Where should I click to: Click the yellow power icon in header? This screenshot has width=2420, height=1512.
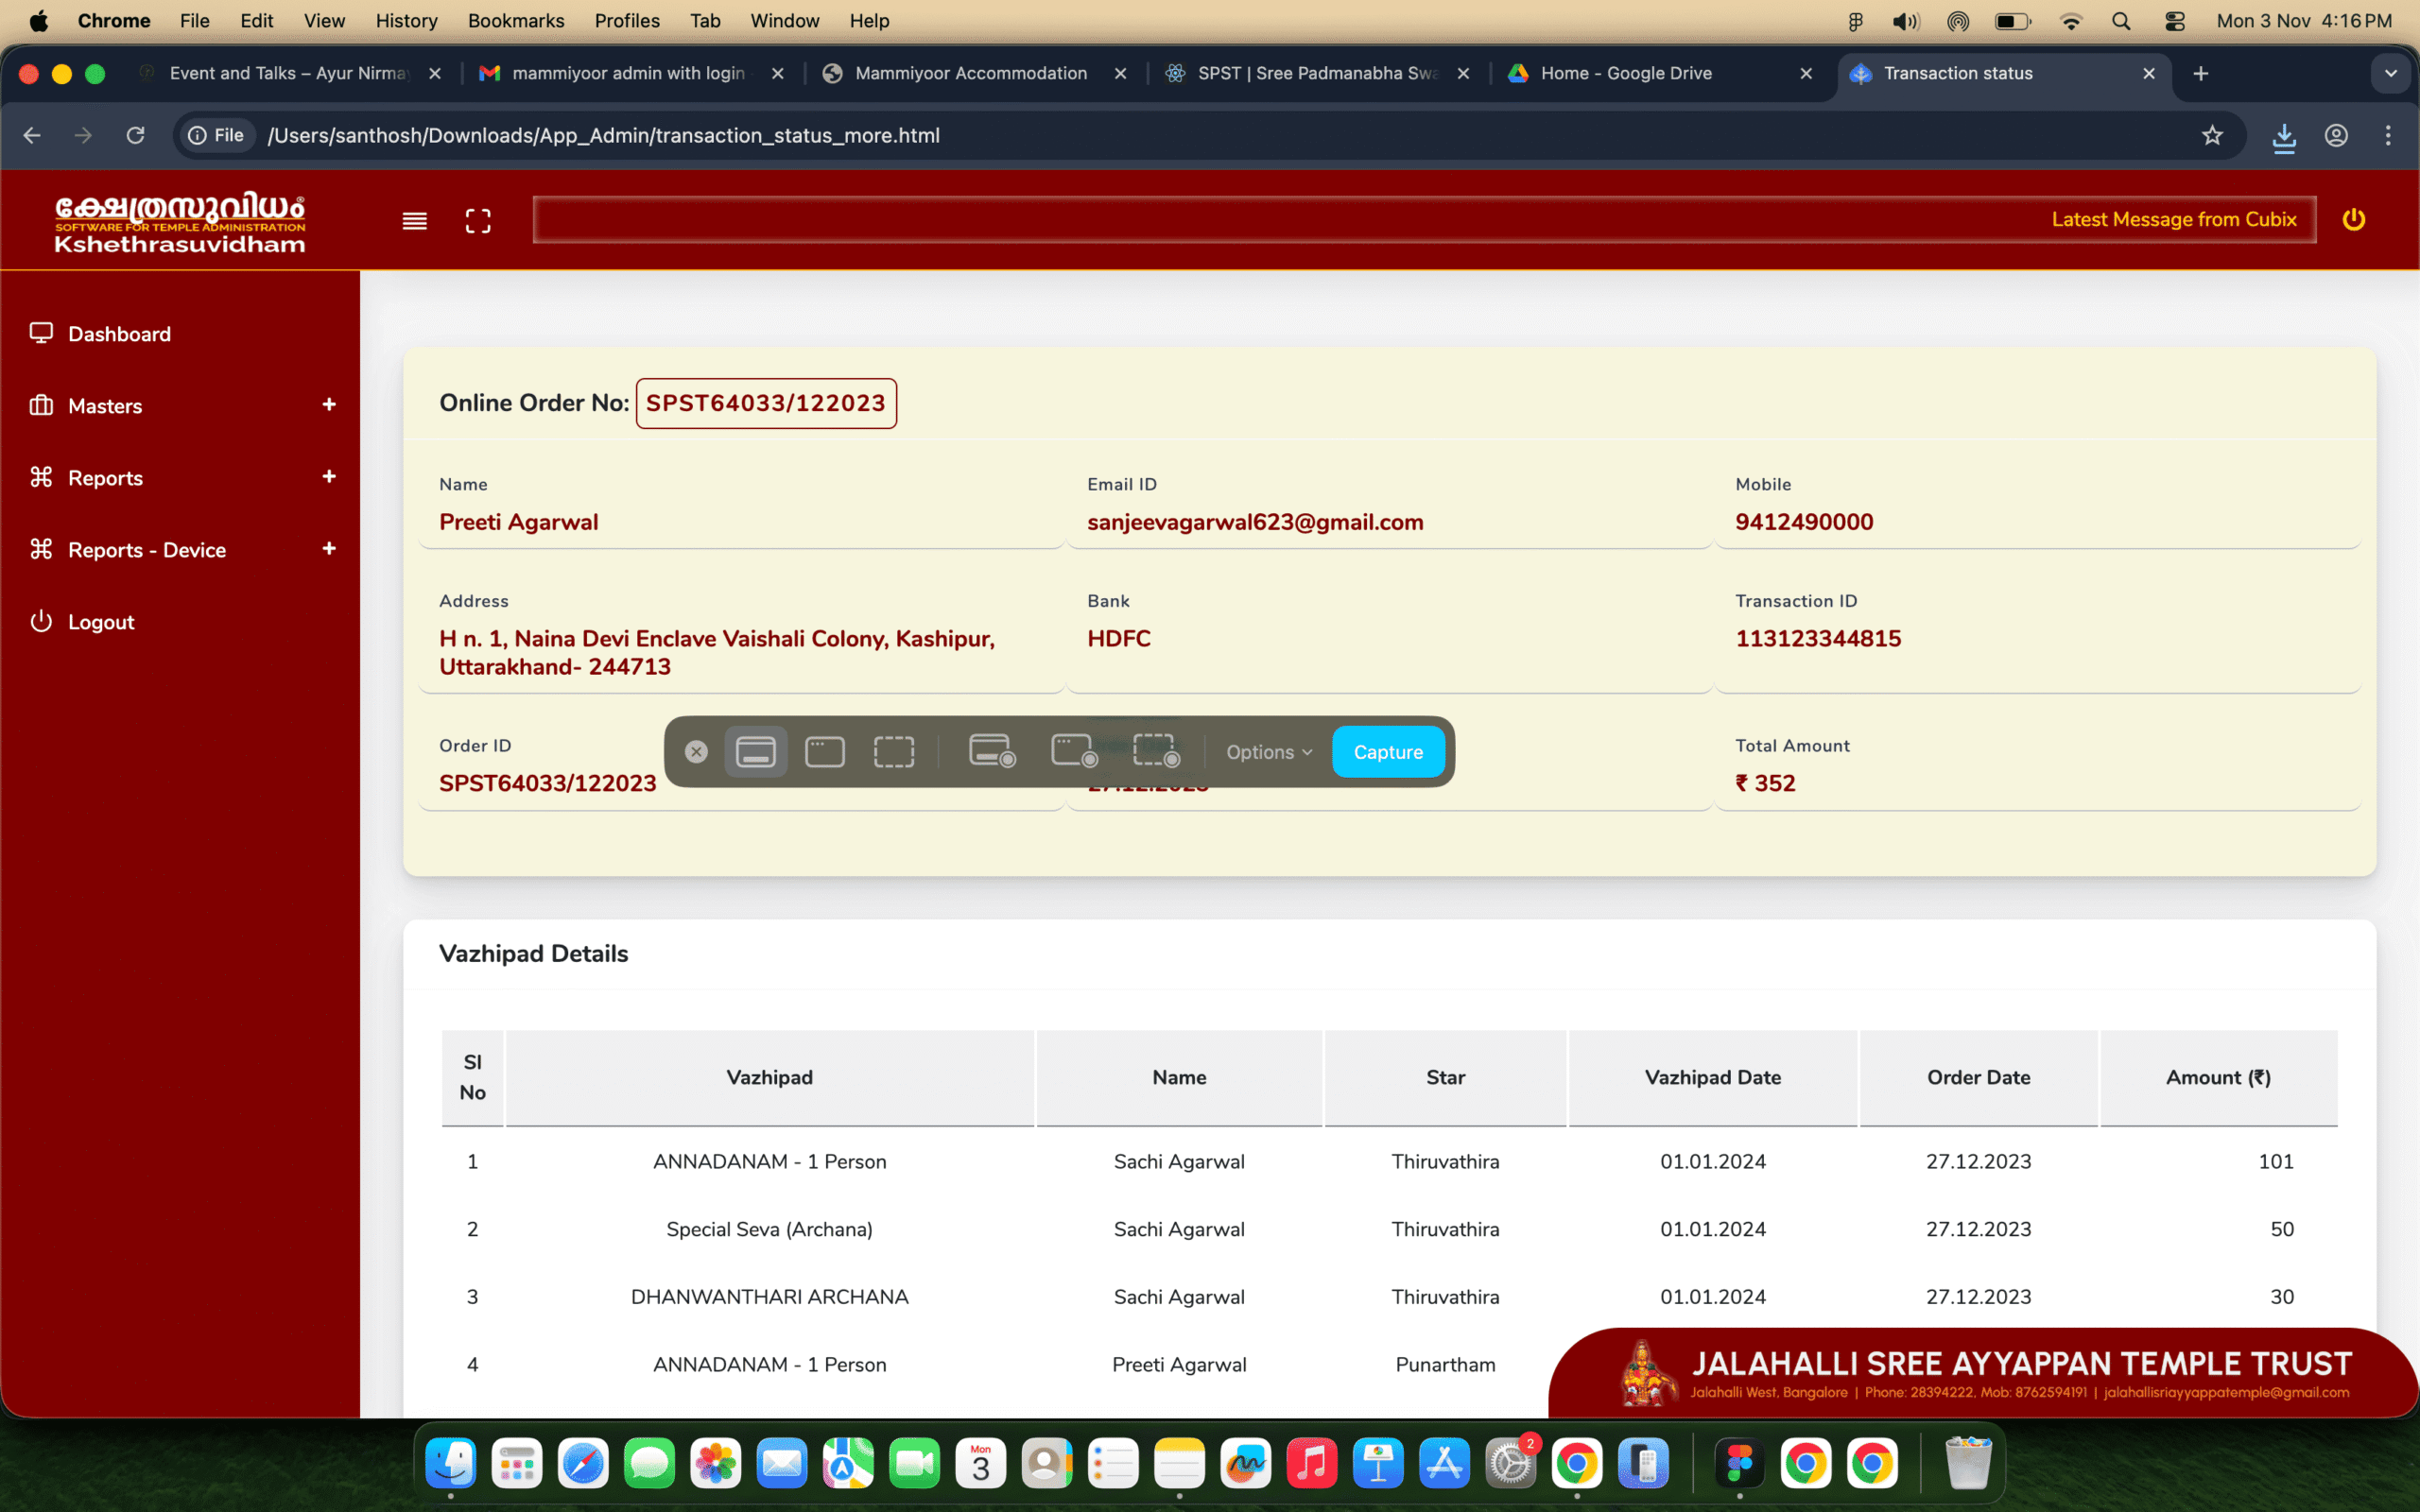(x=2353, y=219)
